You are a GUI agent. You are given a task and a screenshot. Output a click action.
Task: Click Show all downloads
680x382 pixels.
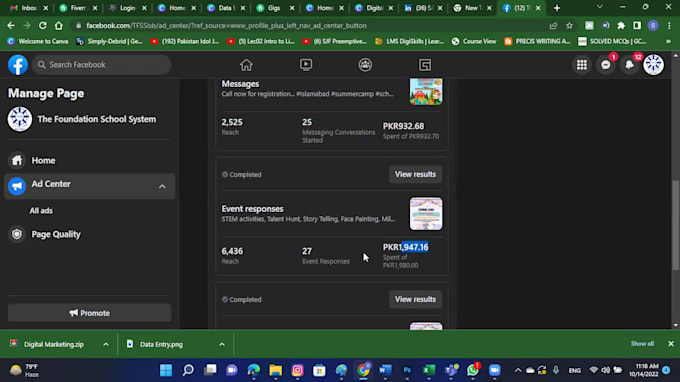click(642, 343)
